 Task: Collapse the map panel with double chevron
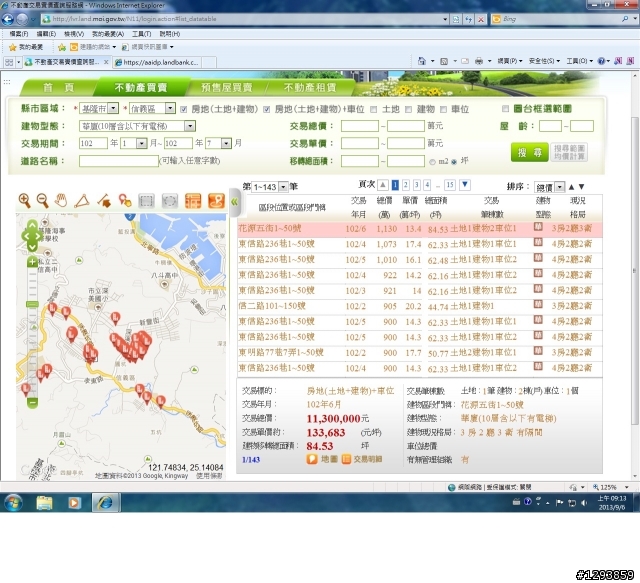pyautogui.click(x=234, y=202)
